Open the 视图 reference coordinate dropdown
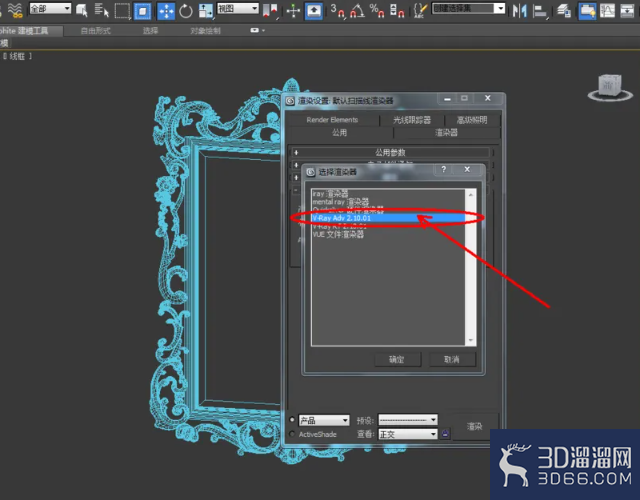Image resolution: width=640 pixels, height=500 pixels. 238,8
